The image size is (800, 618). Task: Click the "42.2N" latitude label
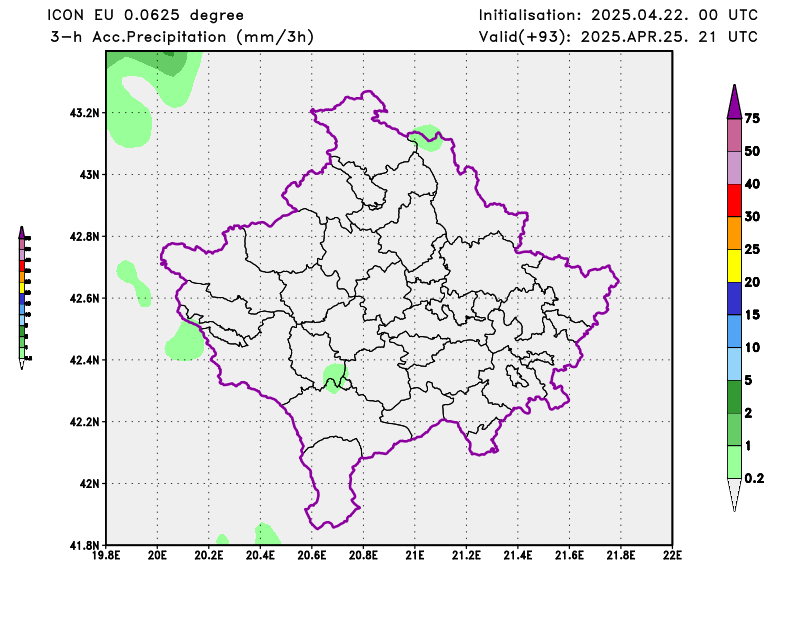[85, 422]
